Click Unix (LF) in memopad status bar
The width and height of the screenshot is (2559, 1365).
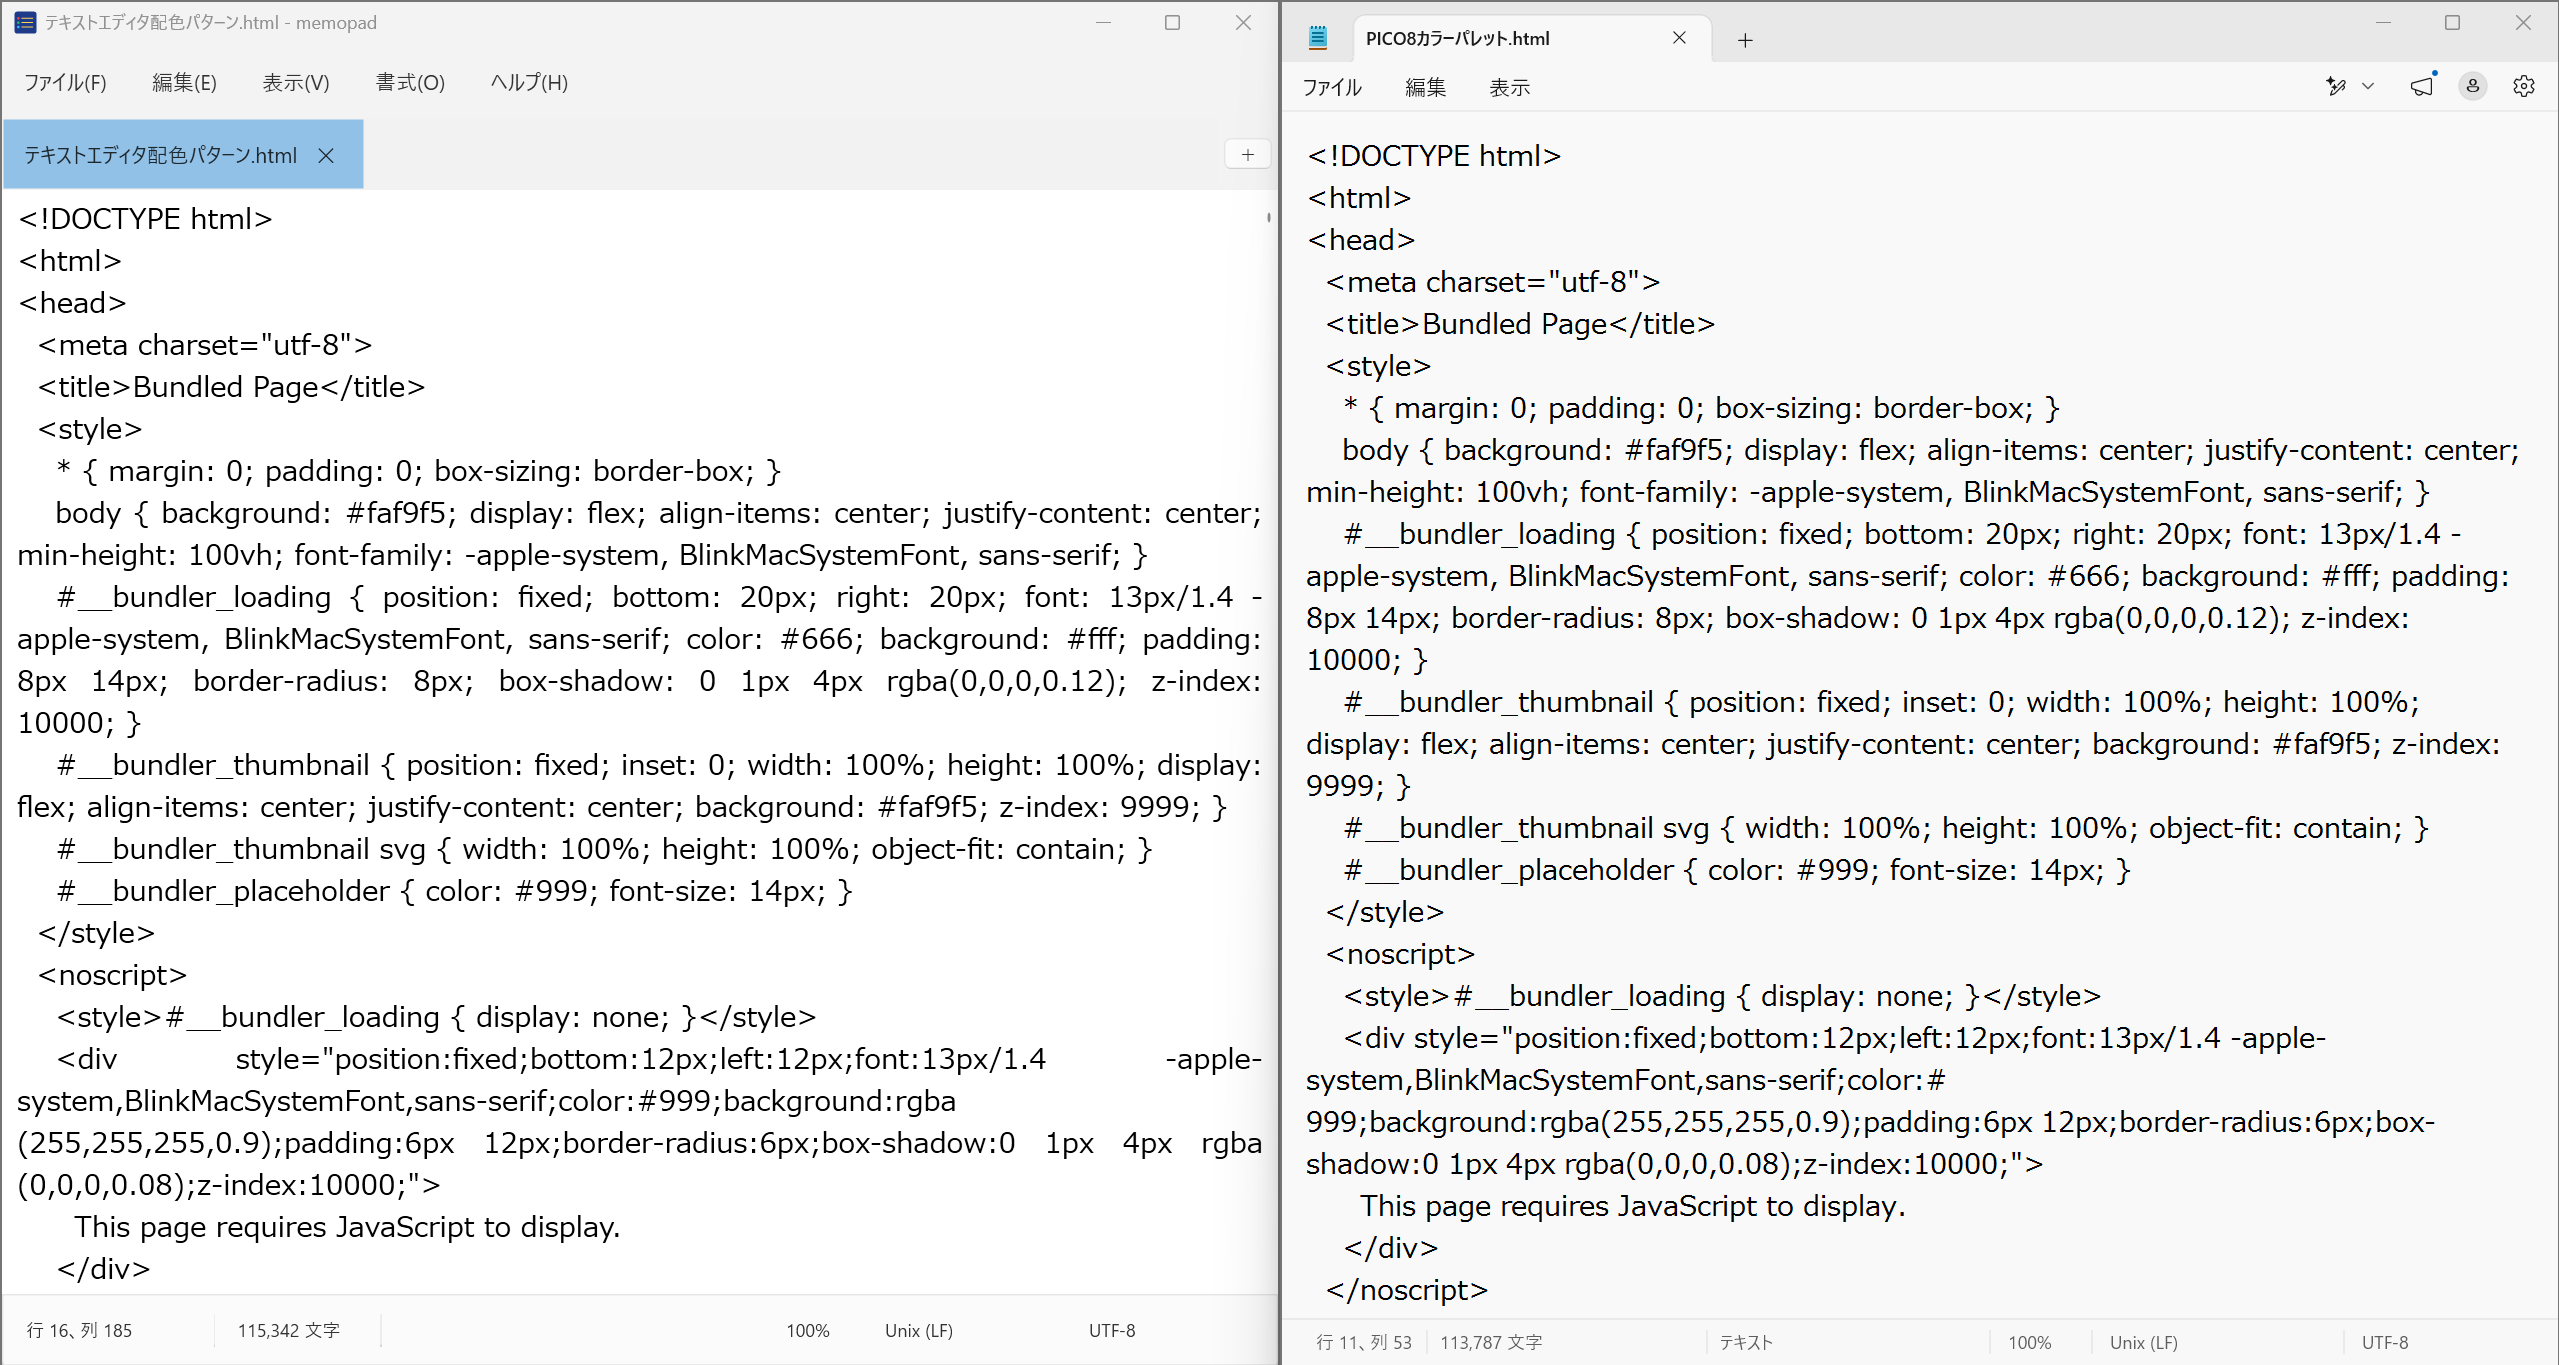click(x=918, y=1330)
